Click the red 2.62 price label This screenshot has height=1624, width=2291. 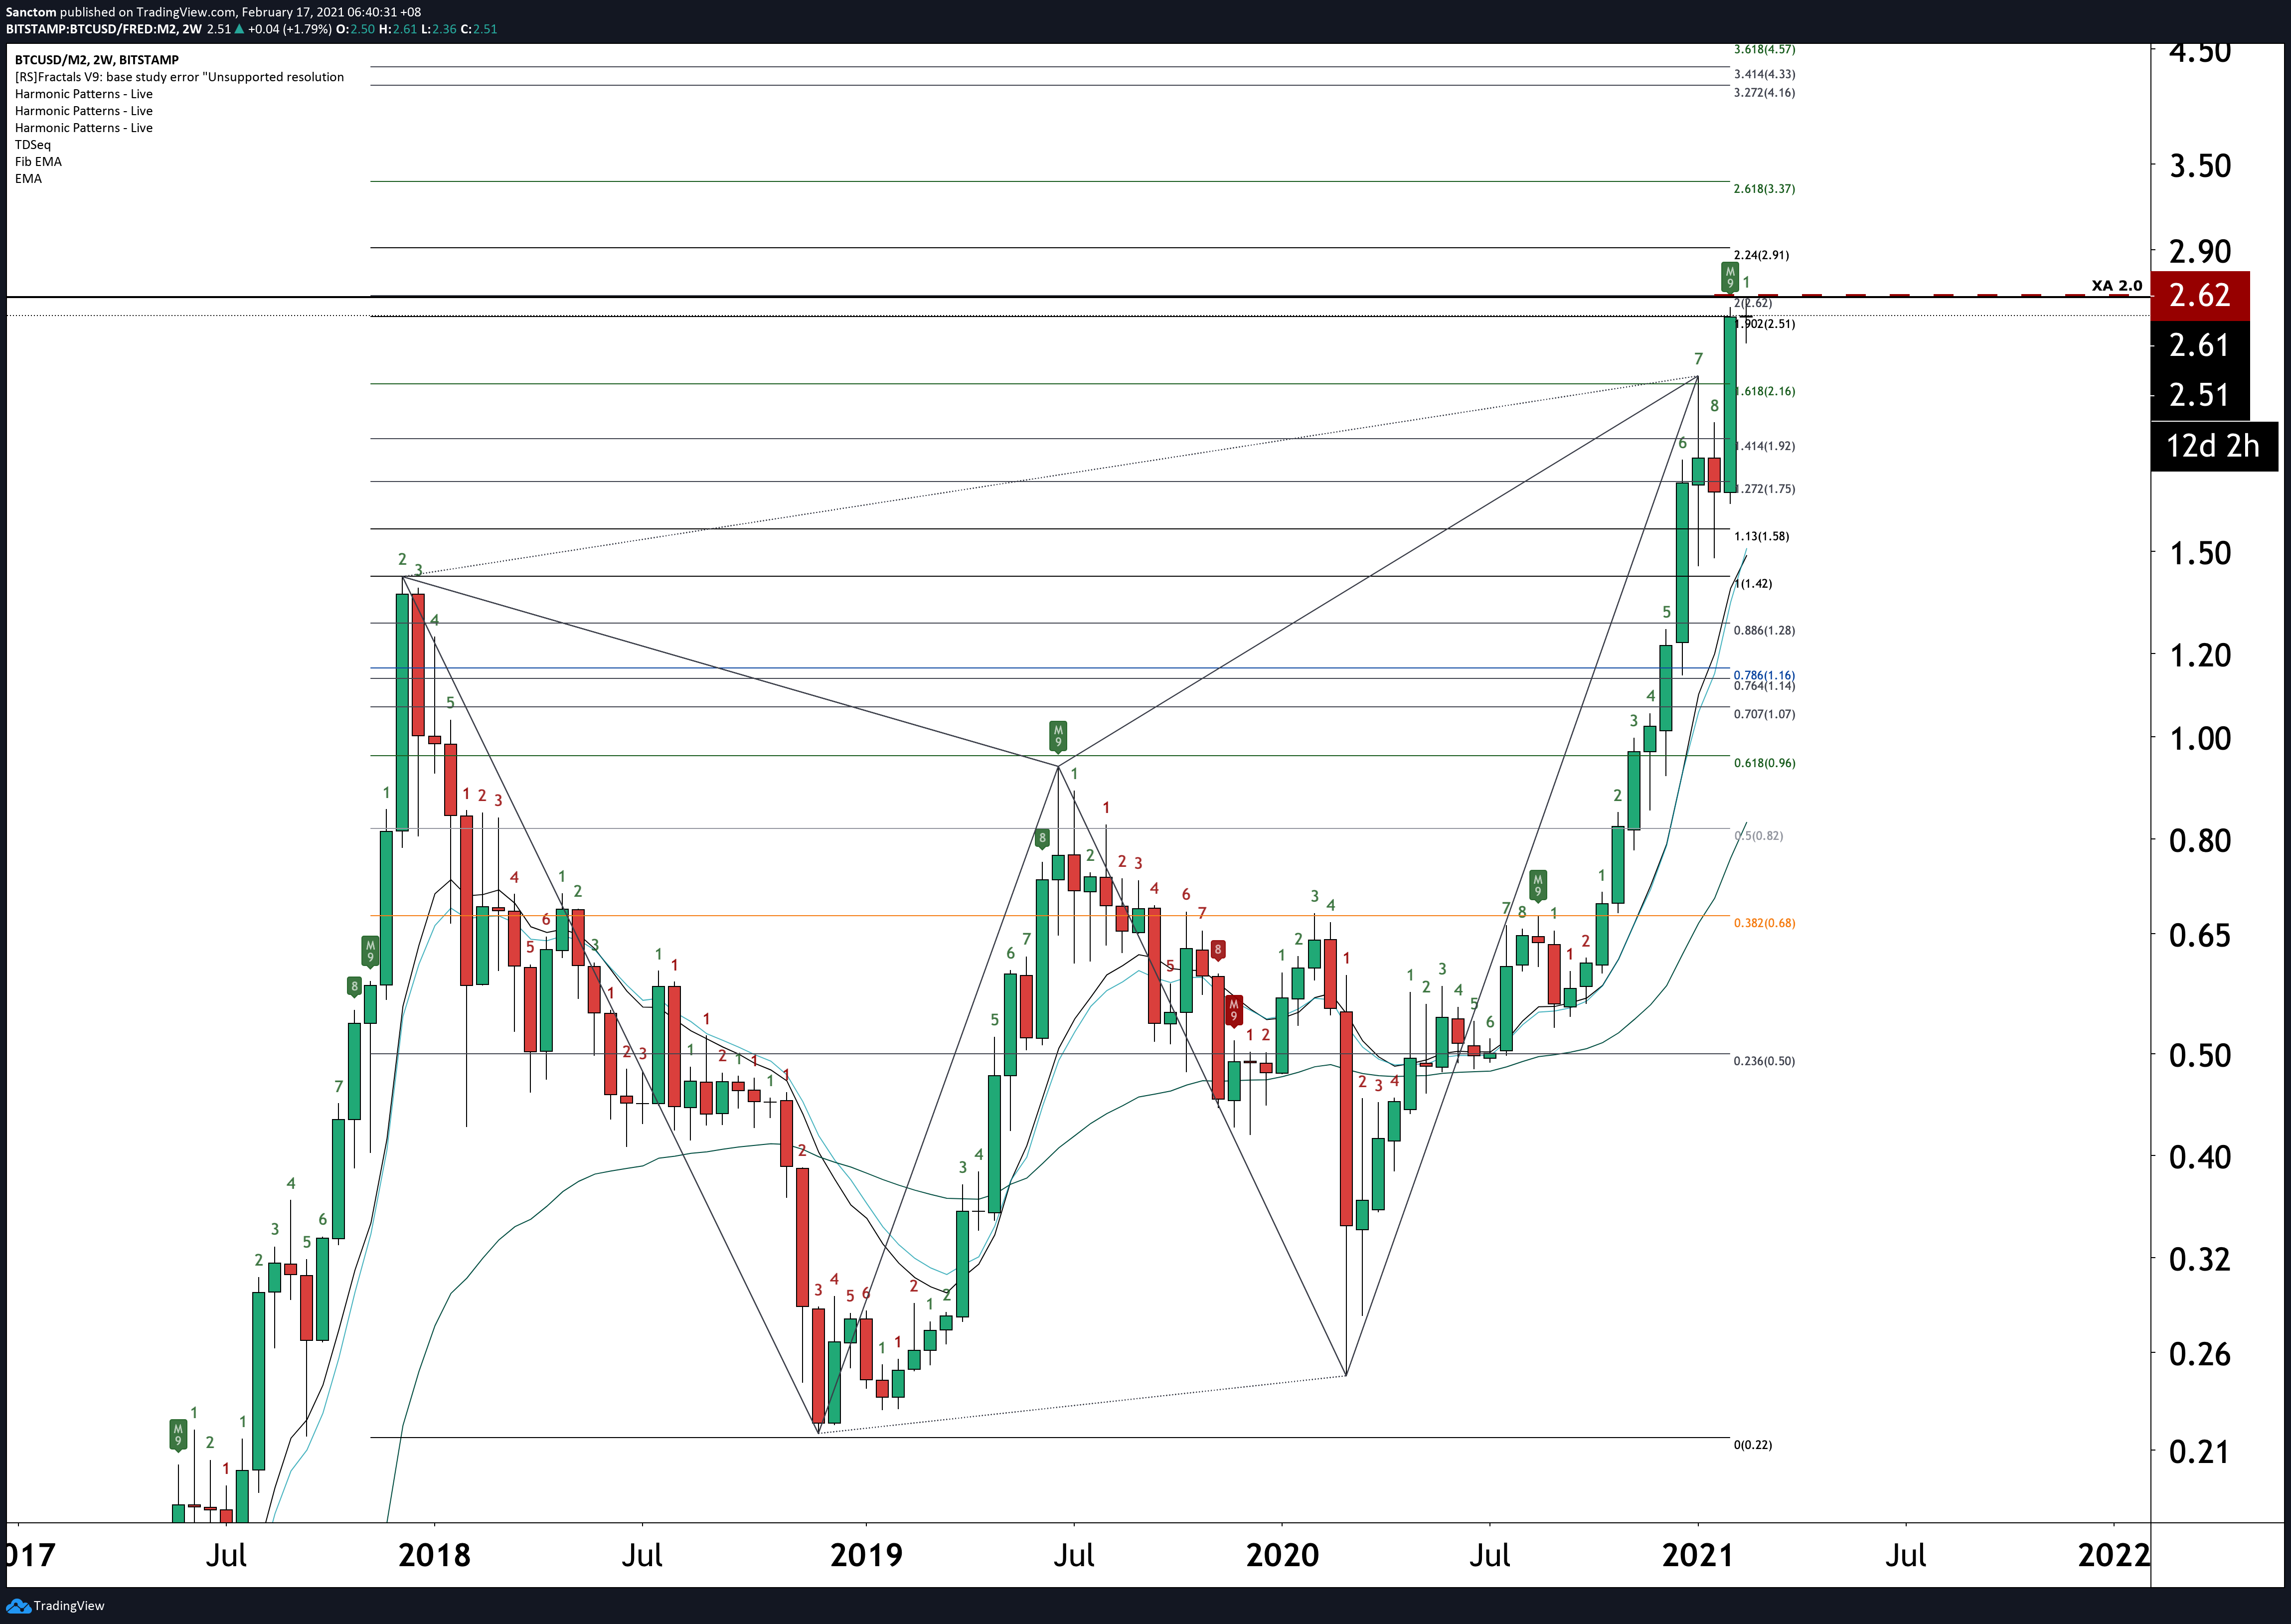click(x=2199, y=295)
